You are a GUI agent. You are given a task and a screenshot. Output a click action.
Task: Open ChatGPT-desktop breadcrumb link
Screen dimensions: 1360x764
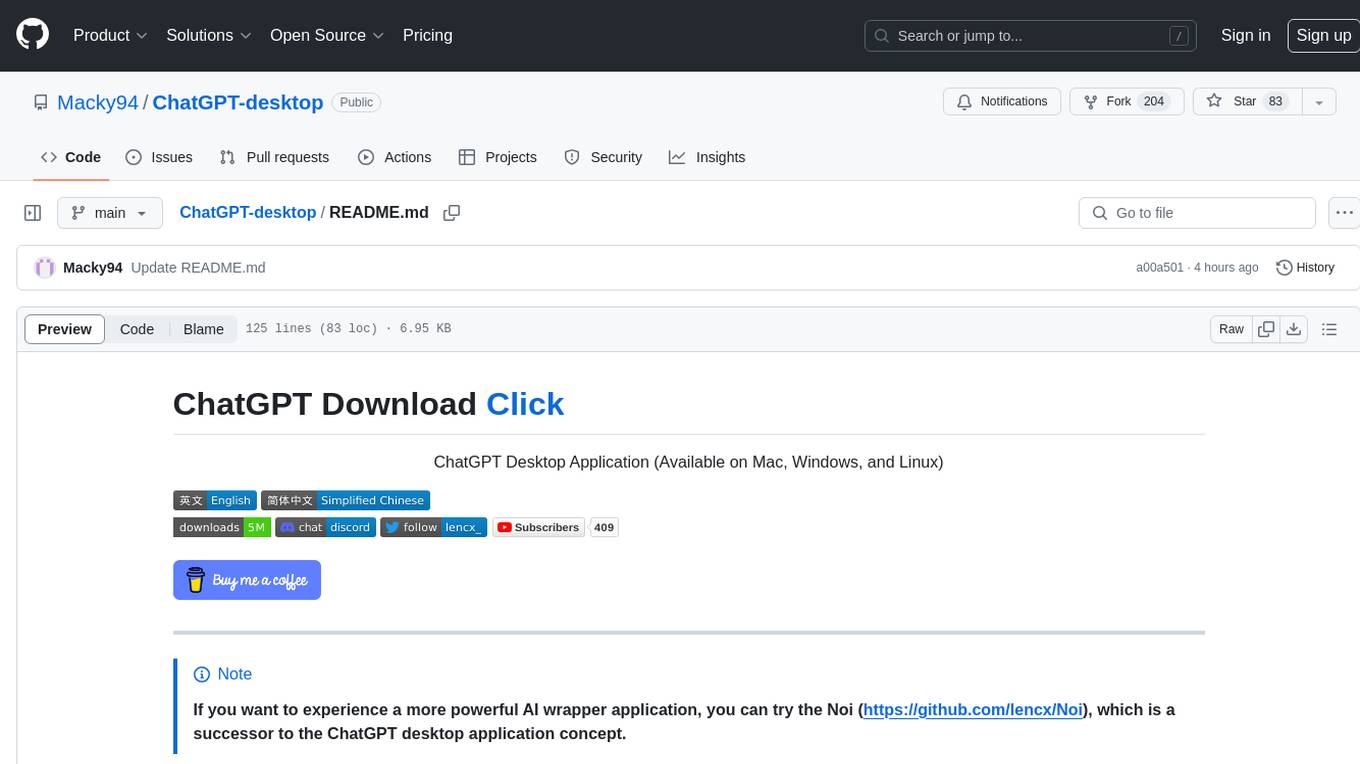tap(247, 212)
